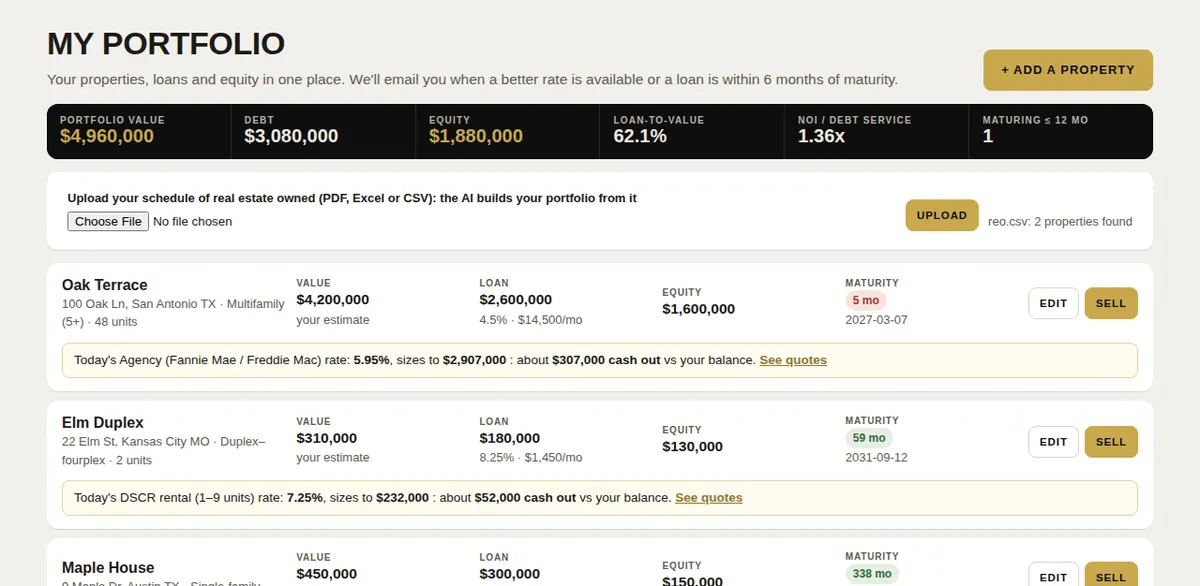This screenshot has height=586, width=1200.
Task: Click the $52,000 cash out text
Action: tap(525, 497)
